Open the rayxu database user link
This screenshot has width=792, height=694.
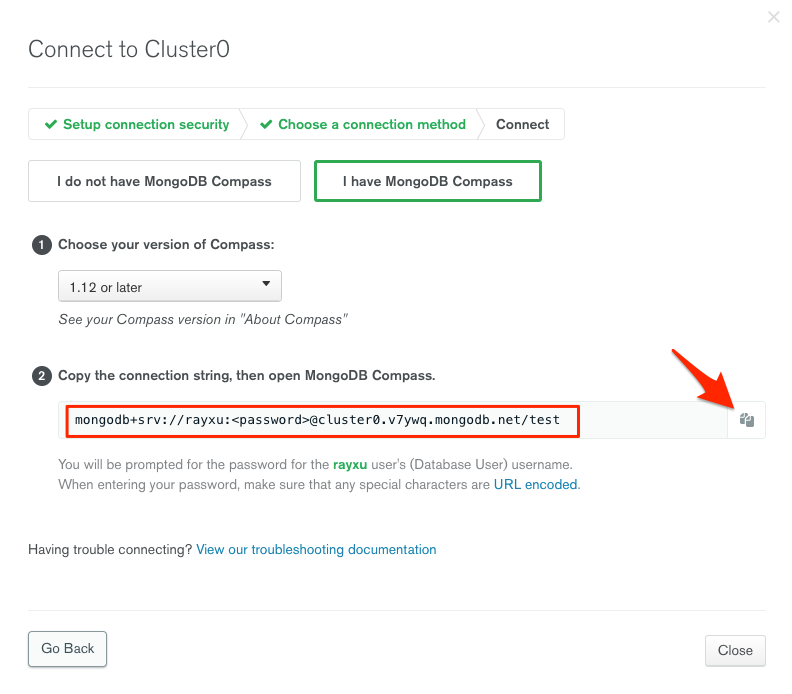tap(350, 465)
